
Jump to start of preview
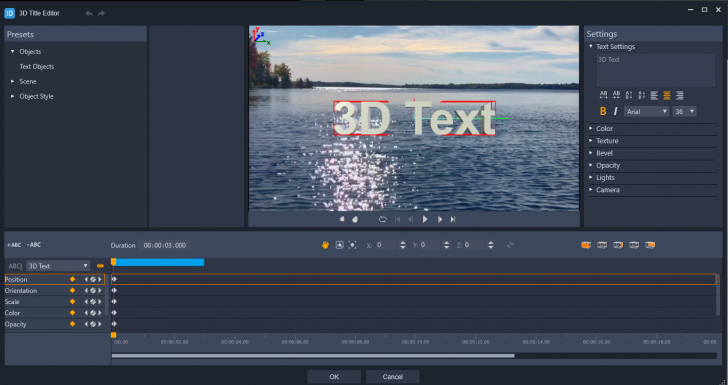pos(397,219)
